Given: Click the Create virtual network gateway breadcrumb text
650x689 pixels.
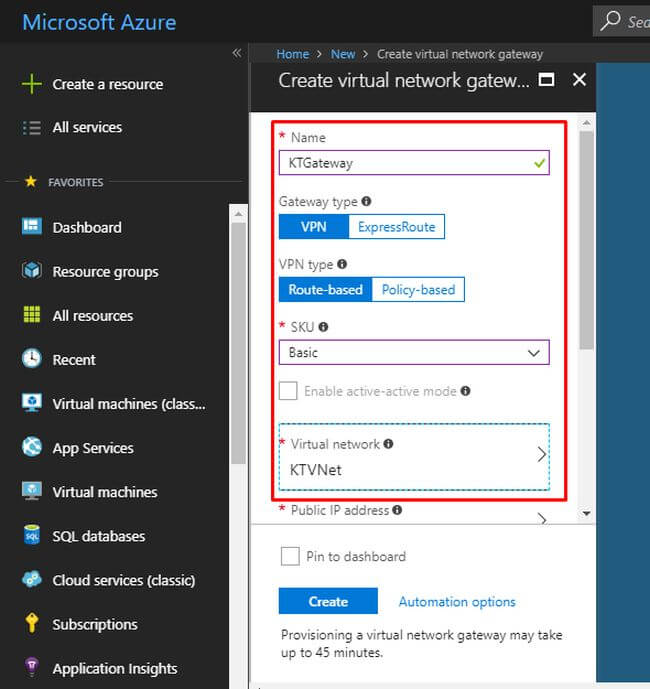Looking at the screenshot, I should (460, 54).
